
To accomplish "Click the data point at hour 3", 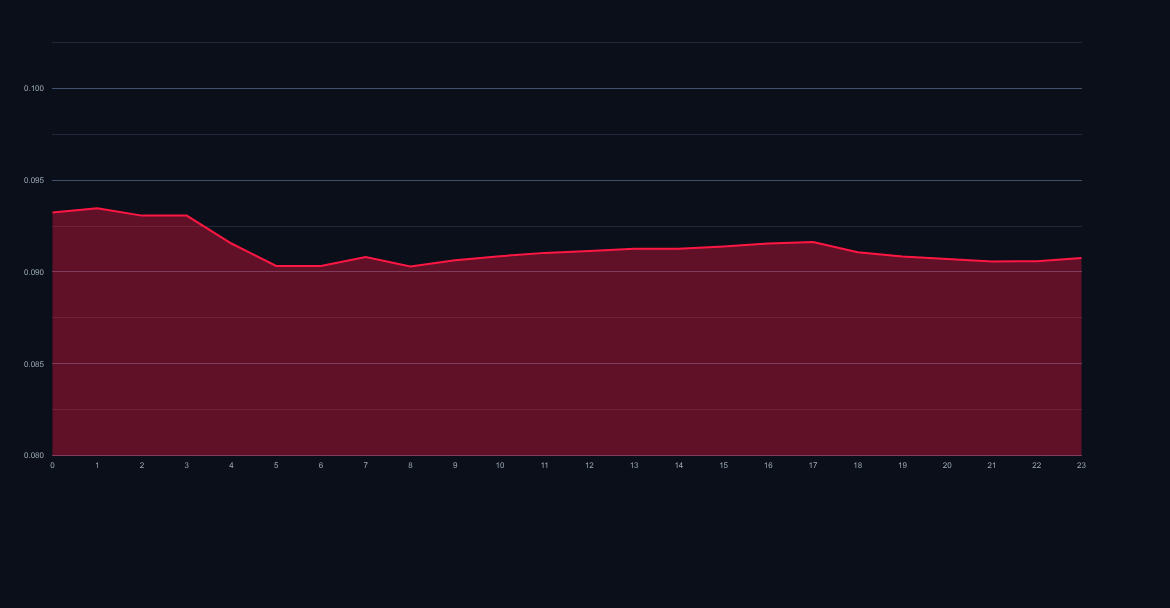I will [187, 216].
